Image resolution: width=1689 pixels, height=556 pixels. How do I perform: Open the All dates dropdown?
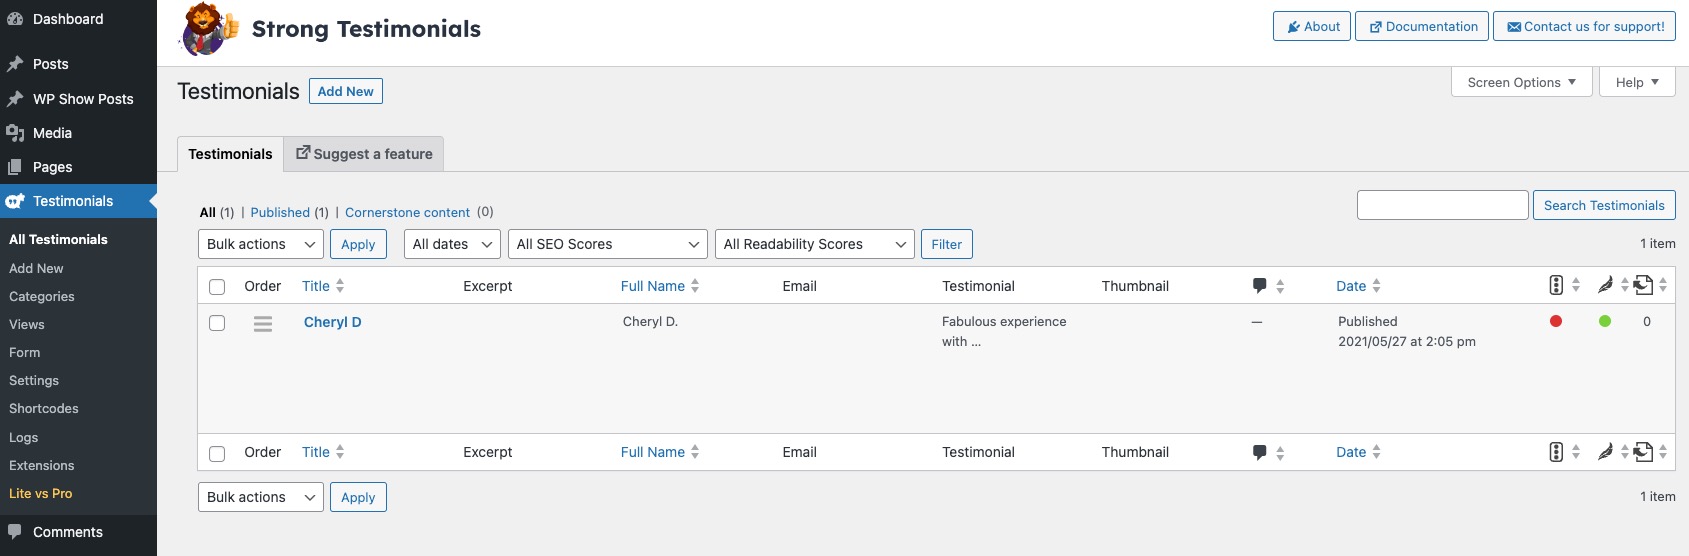(452, 244)
